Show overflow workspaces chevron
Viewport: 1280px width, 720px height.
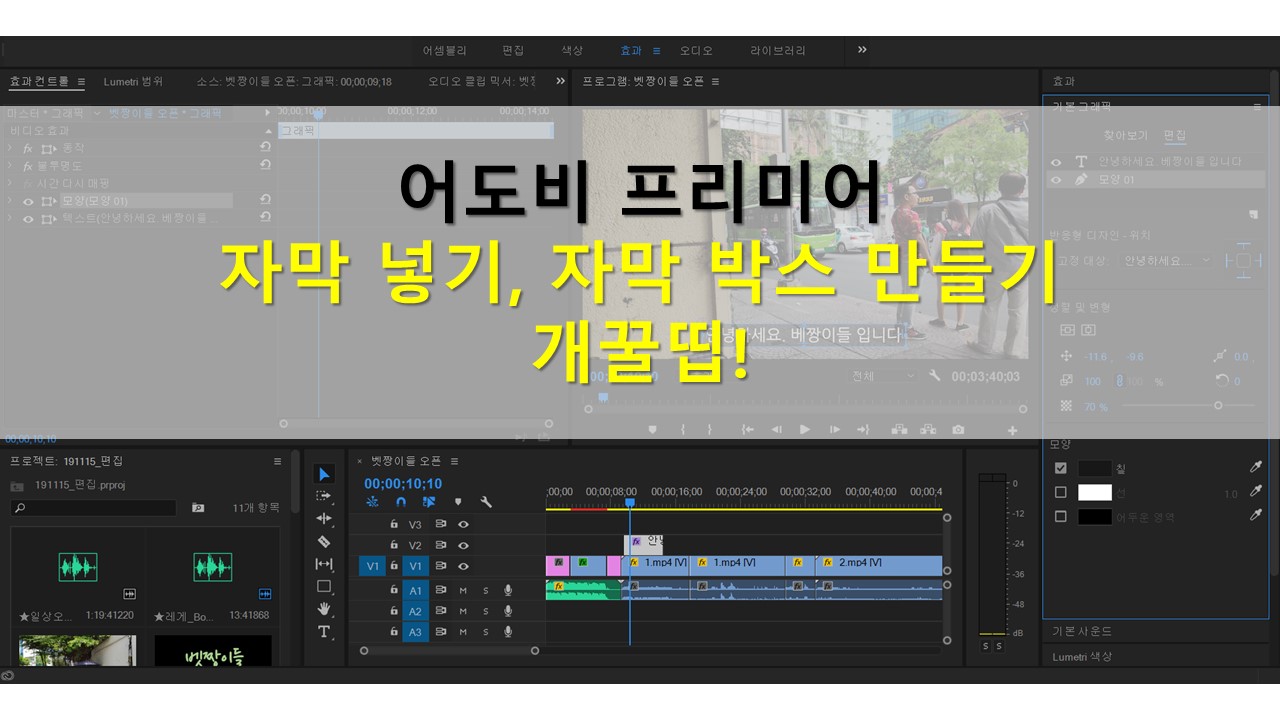(862, 49)
